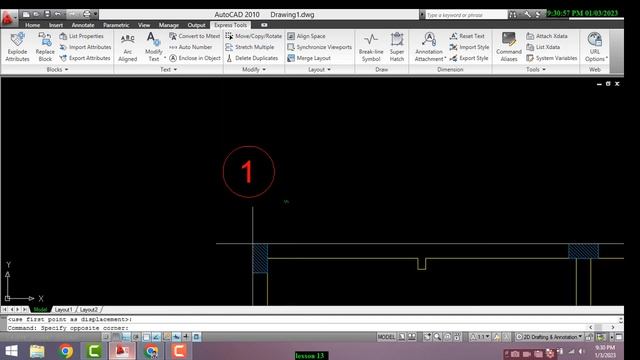Click Align Space in Layout panel
Viewport: 640px width, 360px height.
pos(306,36)
